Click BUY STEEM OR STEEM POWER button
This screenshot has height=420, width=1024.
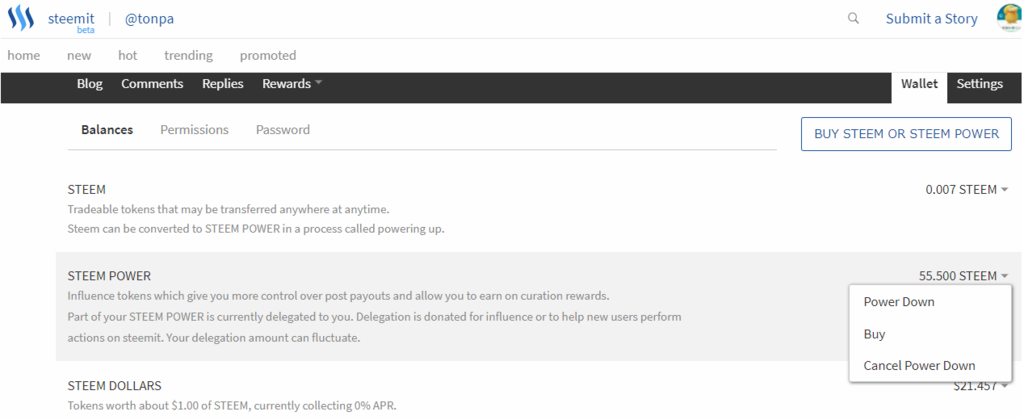click(906, 134)
